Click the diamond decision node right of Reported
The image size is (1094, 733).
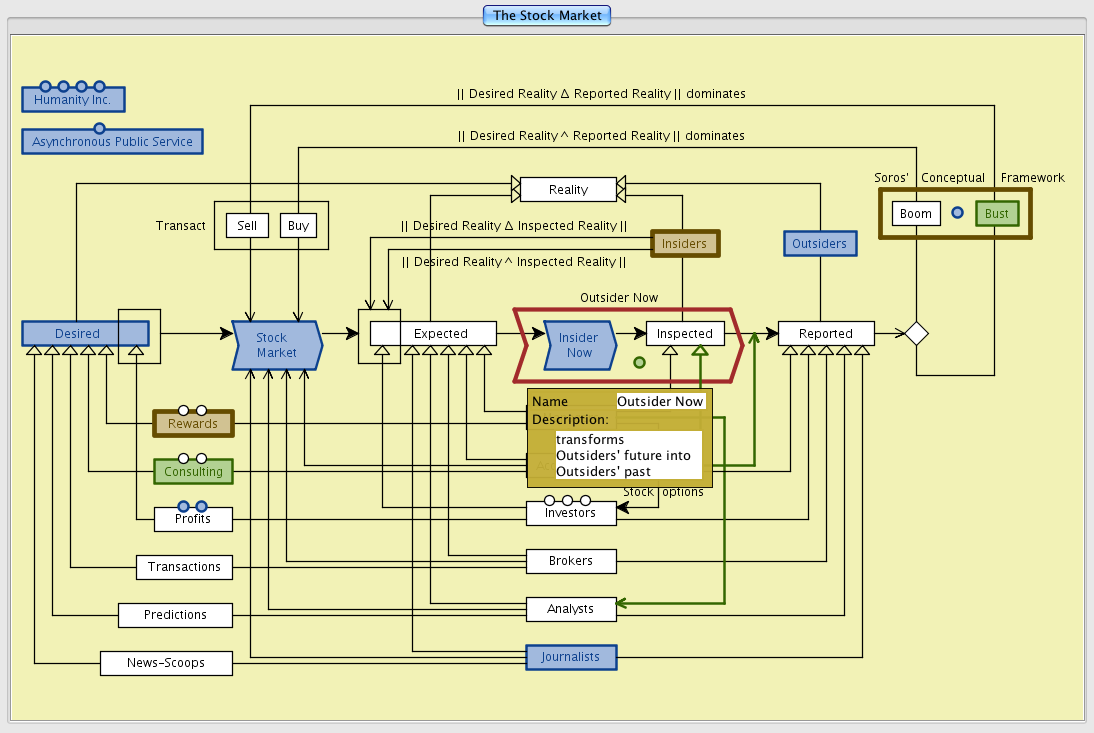pos(916,334)
